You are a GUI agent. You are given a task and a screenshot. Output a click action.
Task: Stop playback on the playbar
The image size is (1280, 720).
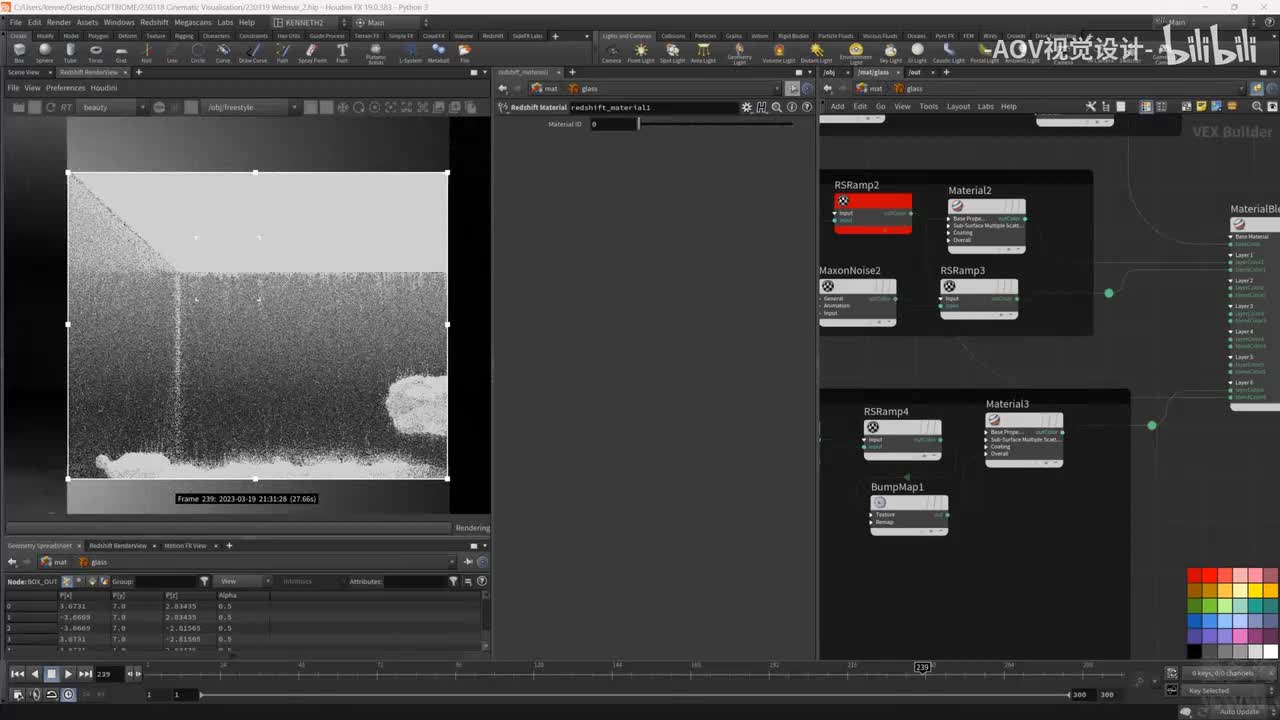tap(52, 674)
